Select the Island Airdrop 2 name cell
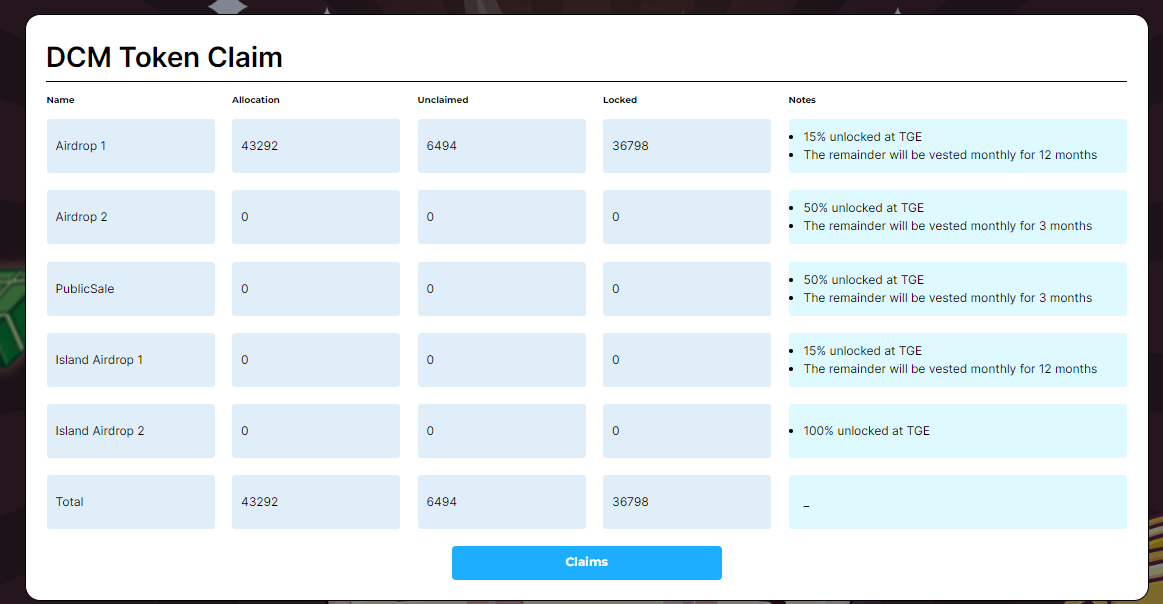Image resolution: width=1163 pixels, height=604 pixels. (131, 431)
